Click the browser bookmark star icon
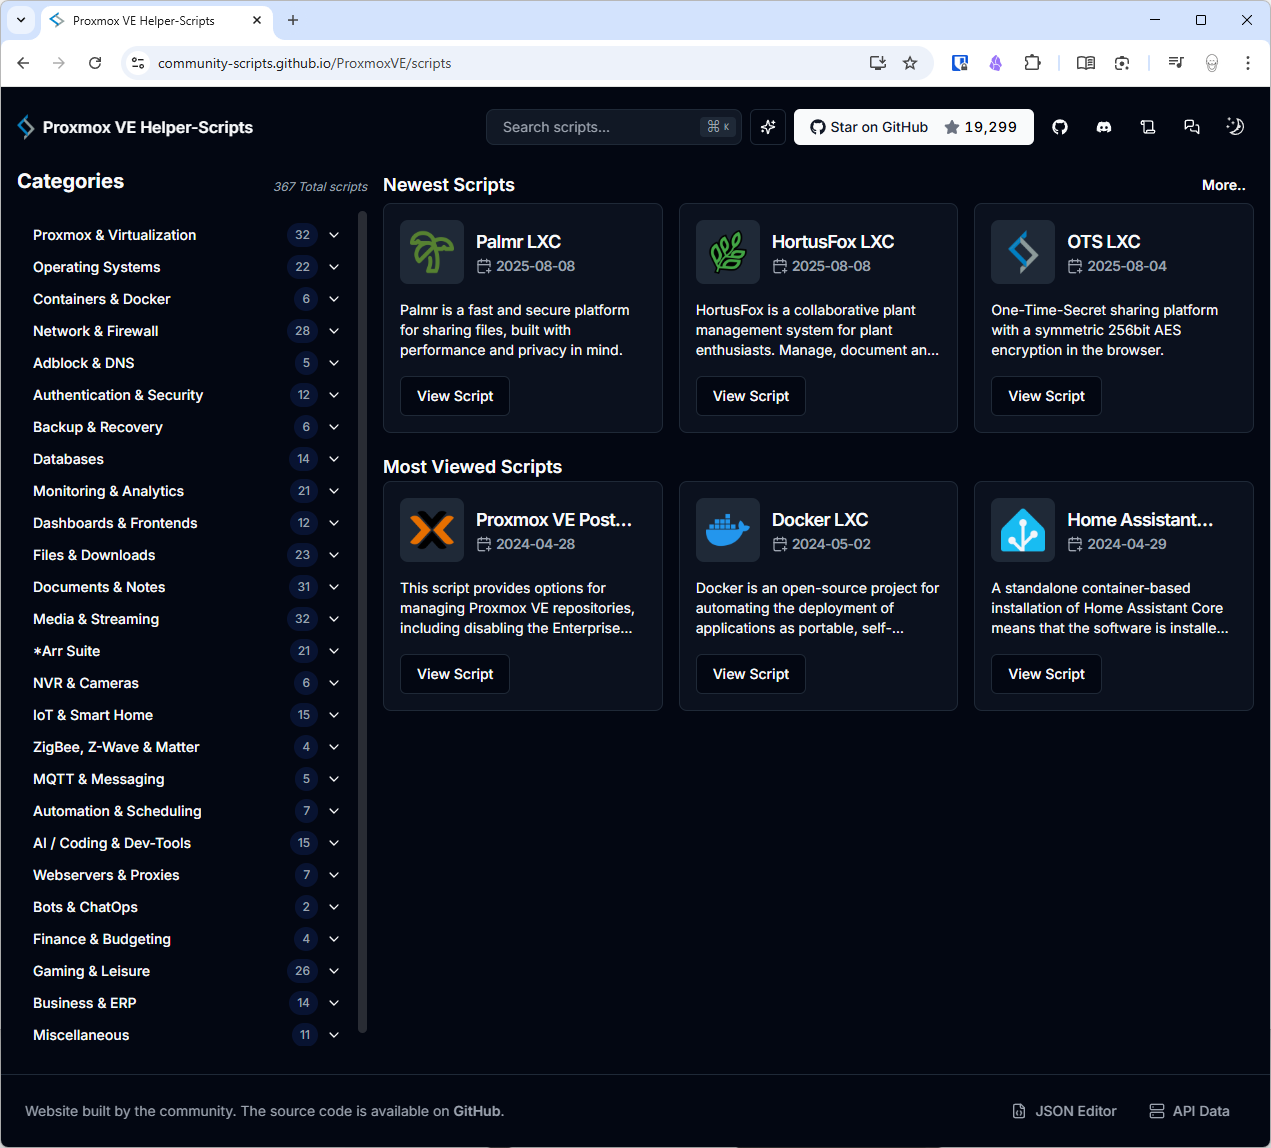The height and width of the screenshot is (1148, 1271). (910, 63)
